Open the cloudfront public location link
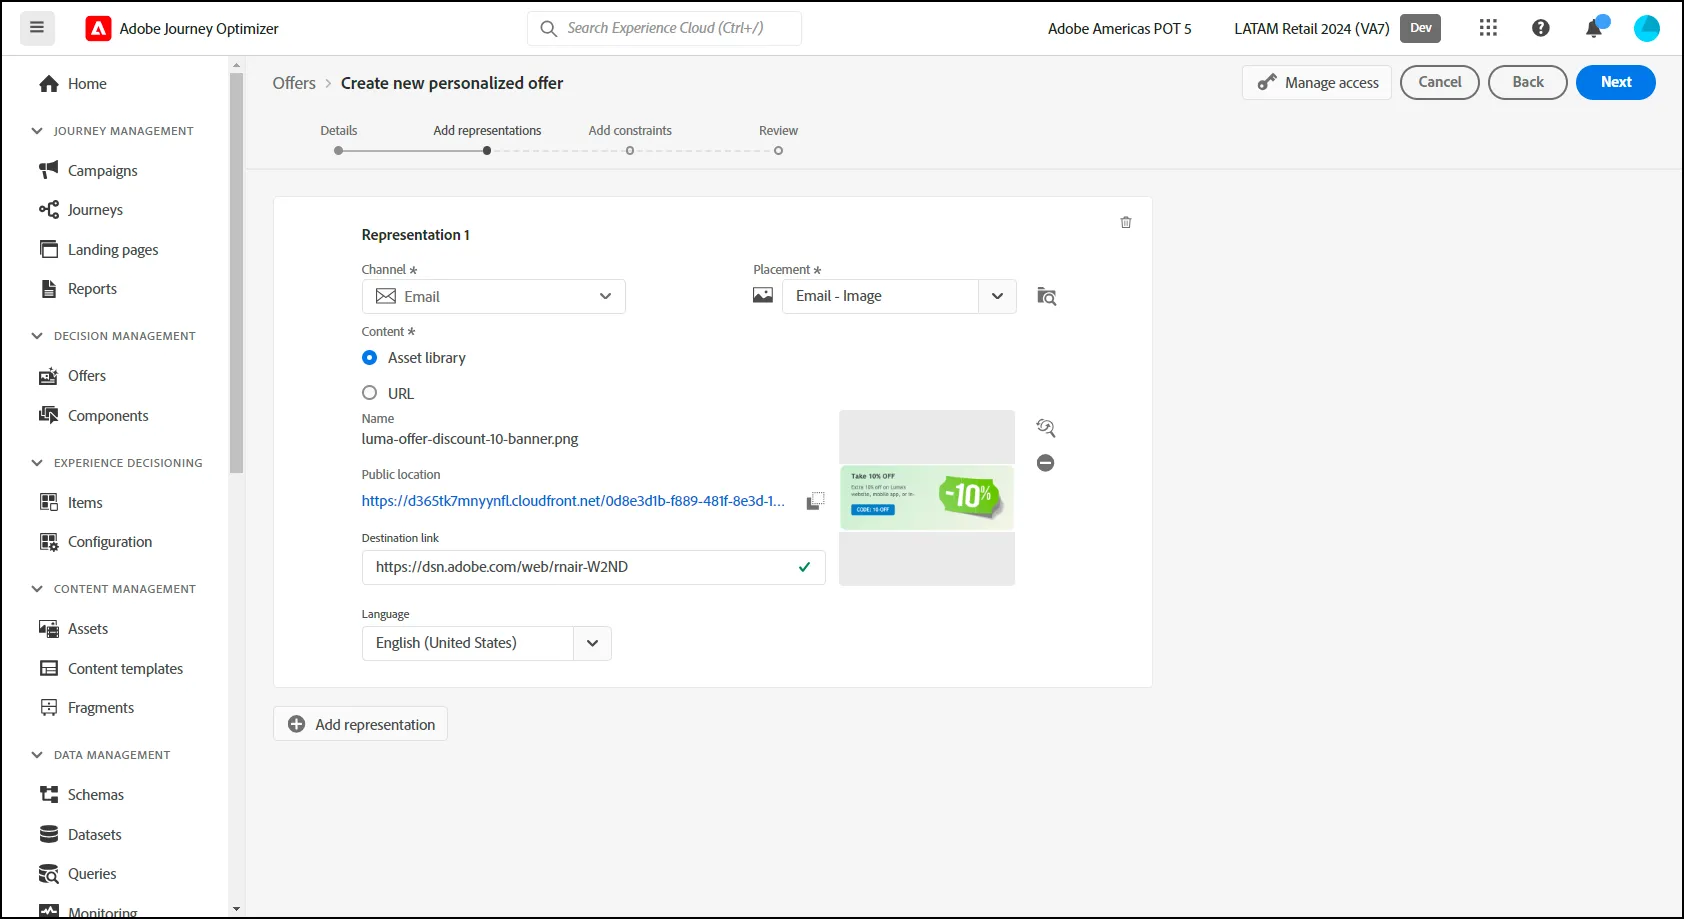The width and height of the screenshot is (1684, 919). coord(573,501)
